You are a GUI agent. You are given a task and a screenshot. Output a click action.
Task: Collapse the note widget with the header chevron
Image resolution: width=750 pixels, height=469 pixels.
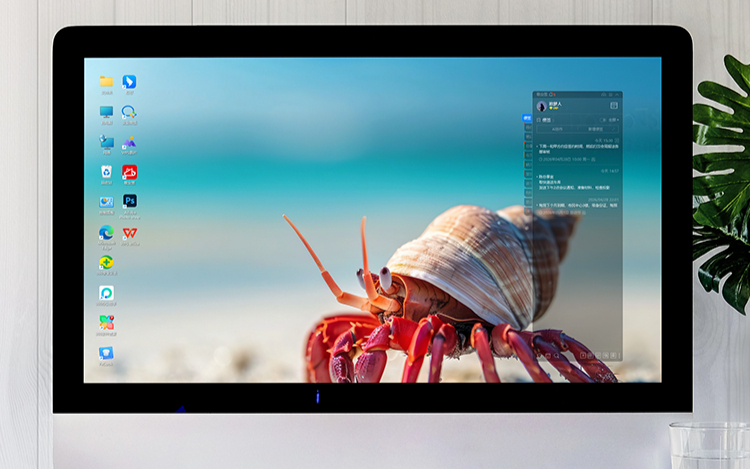[617, 95]
